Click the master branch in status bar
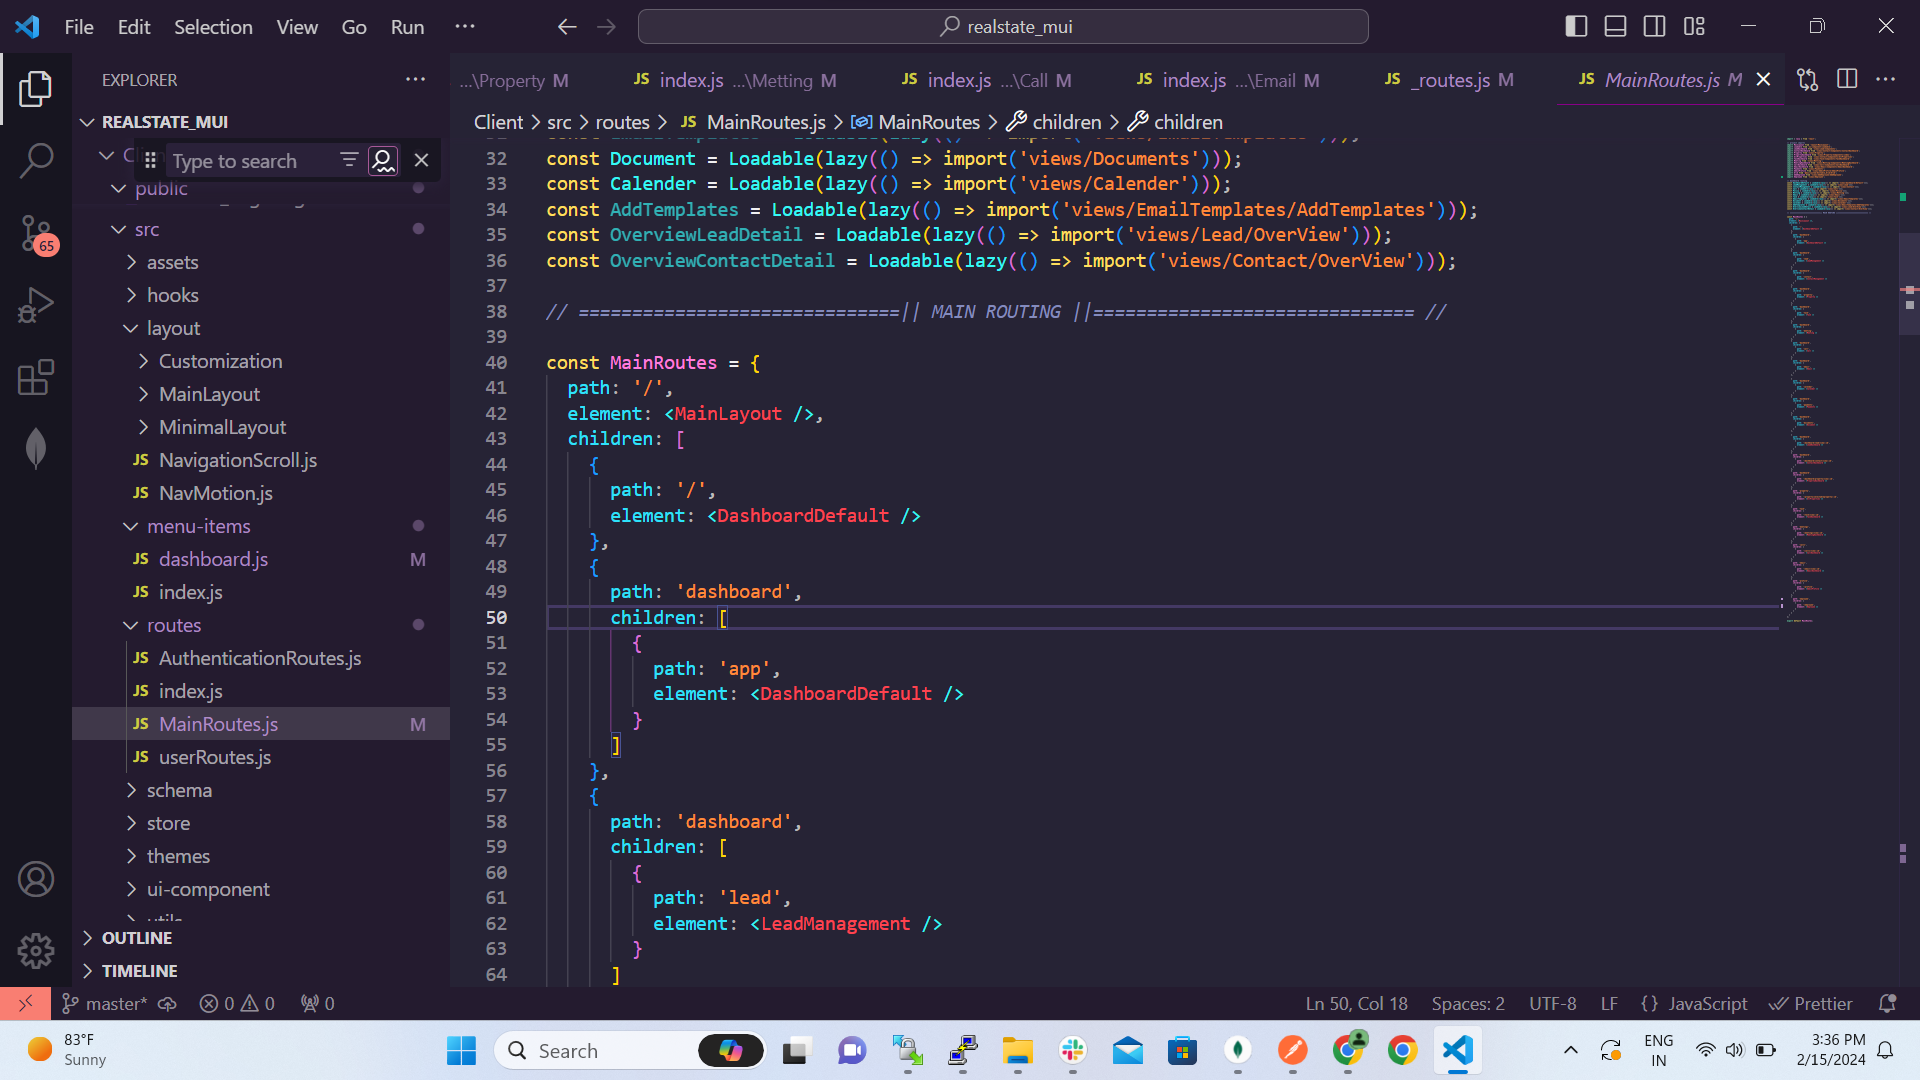 pyautogui.click(x=105, y=1003)
